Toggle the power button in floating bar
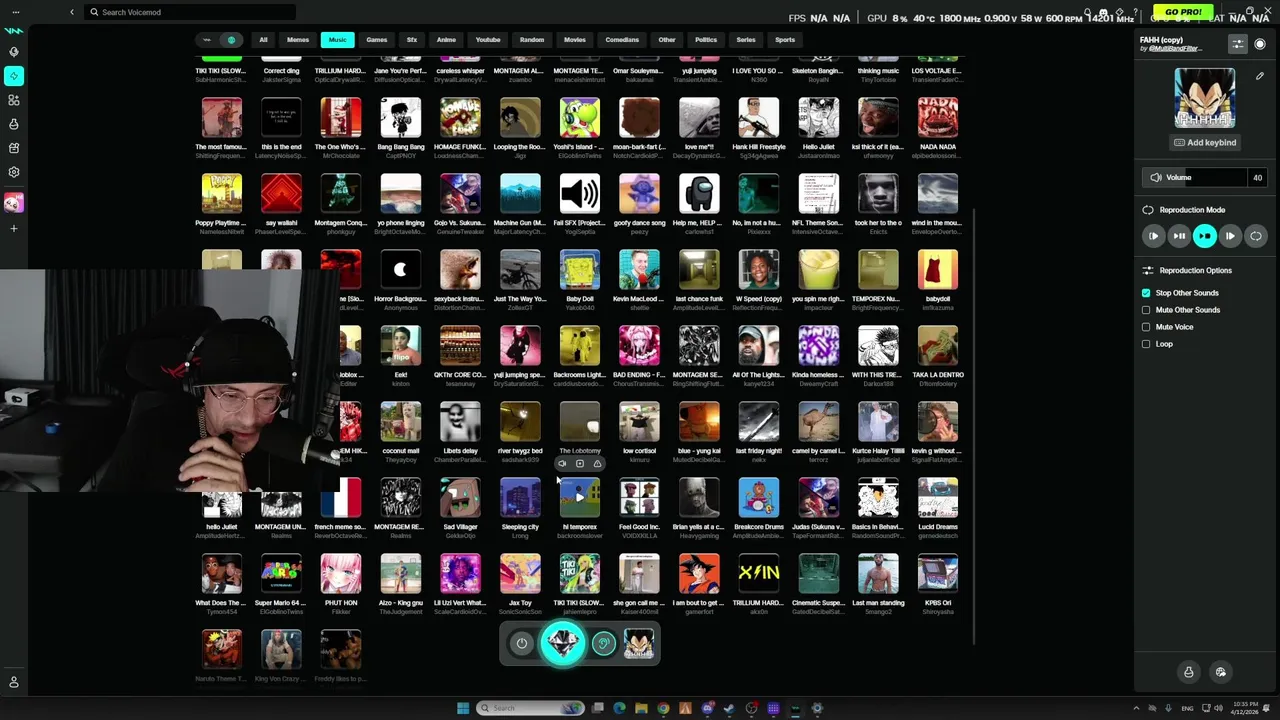This screenshot has width=1280, height=720. tap(521, 644)
